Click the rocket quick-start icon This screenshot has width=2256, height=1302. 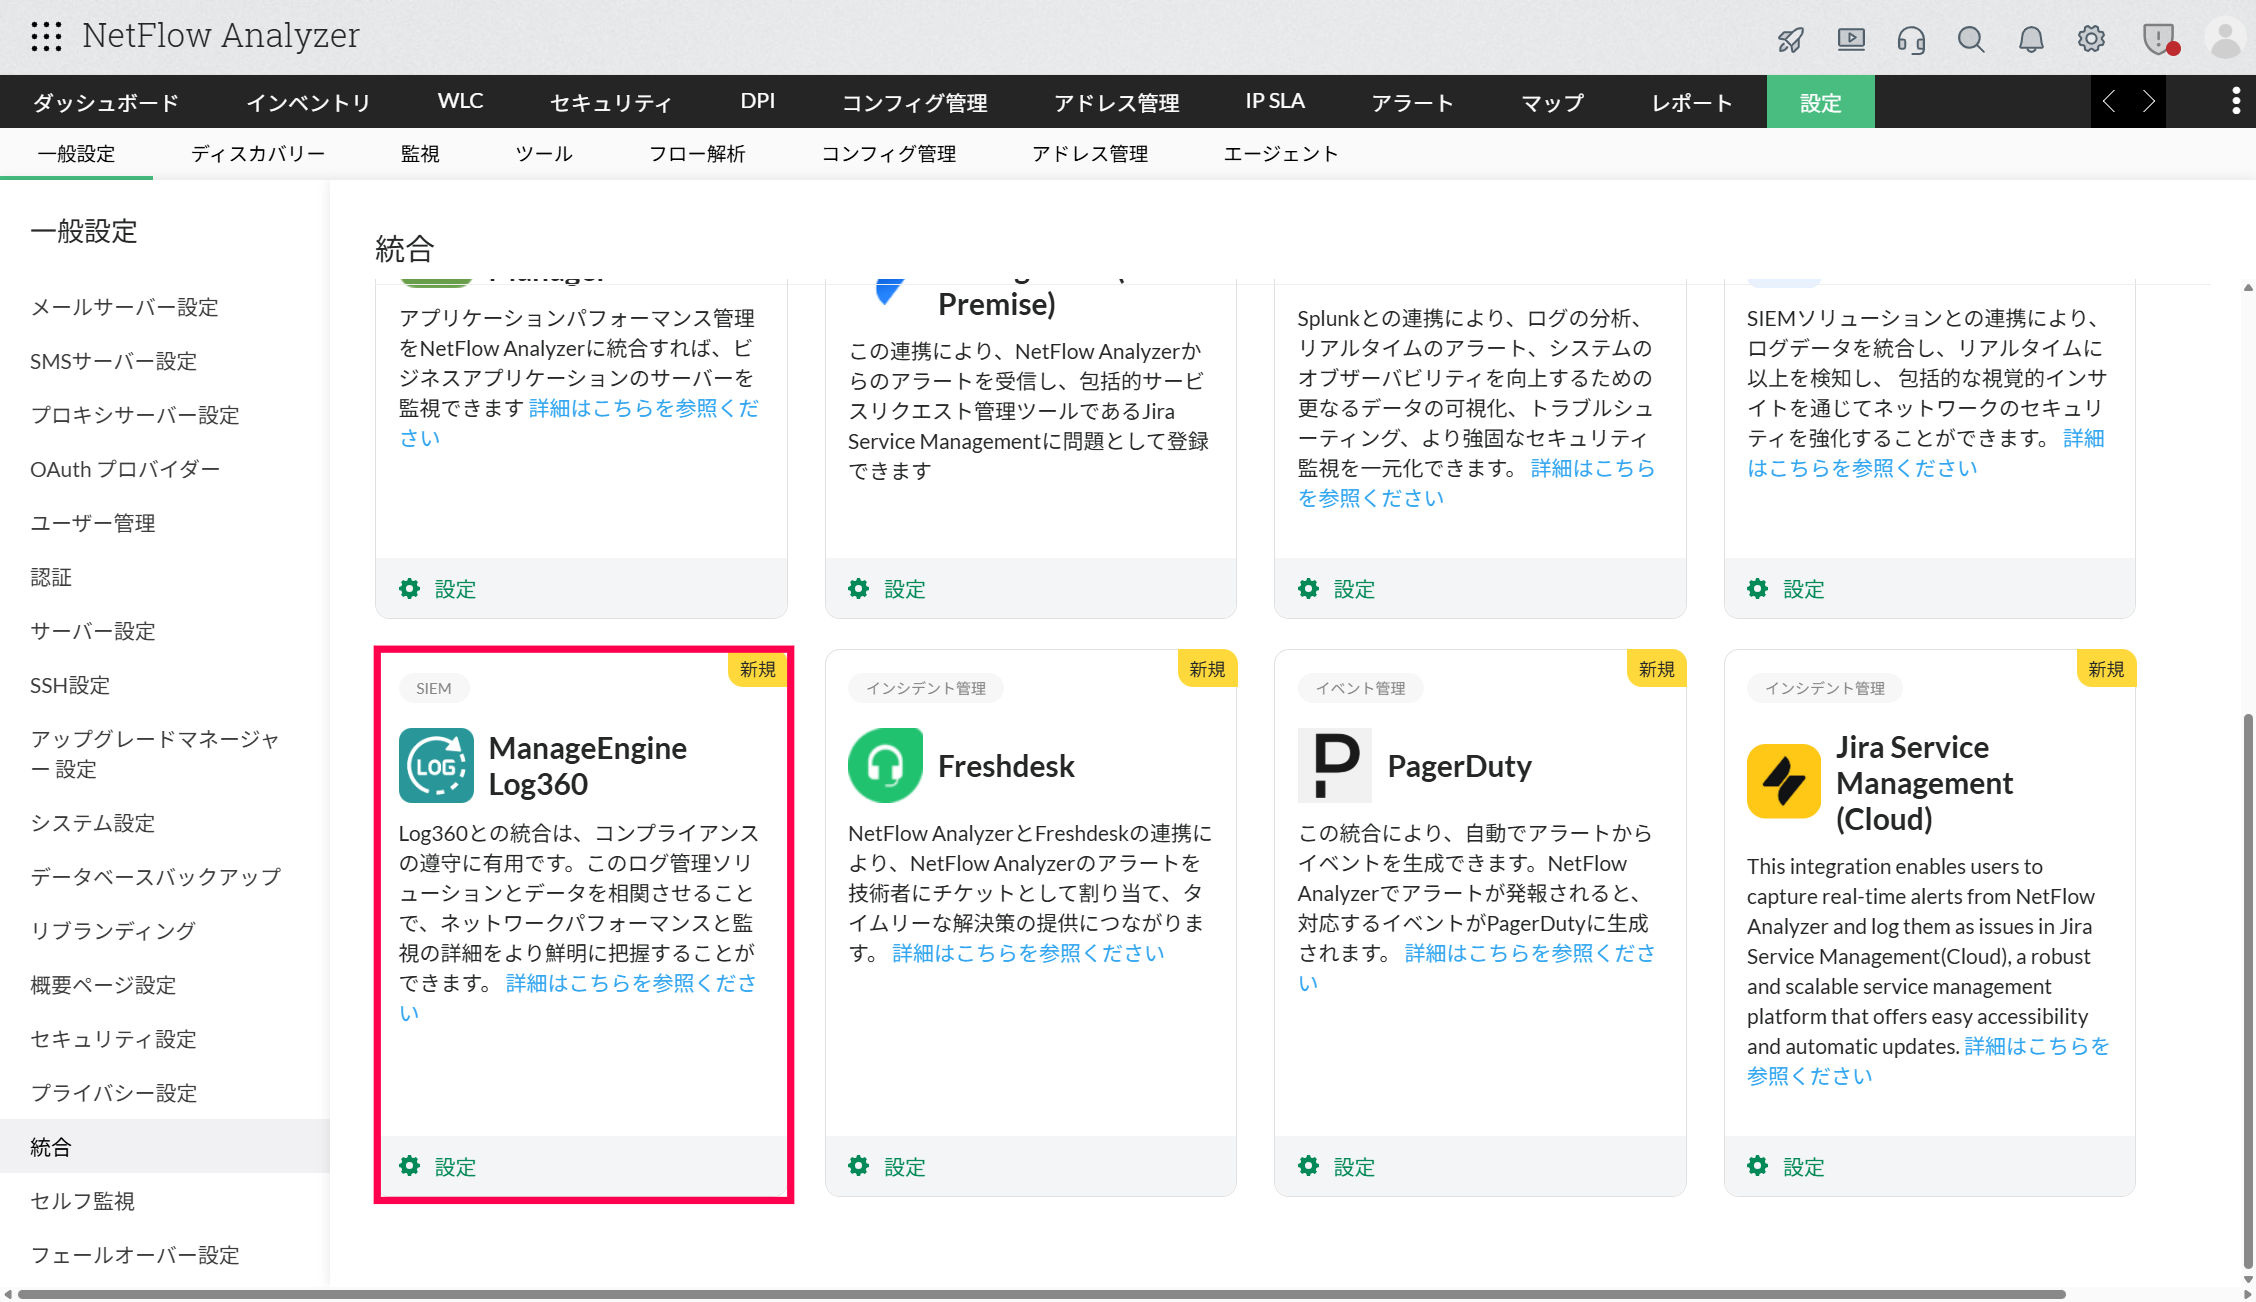pyautogui.click(x=1791, y=39)
